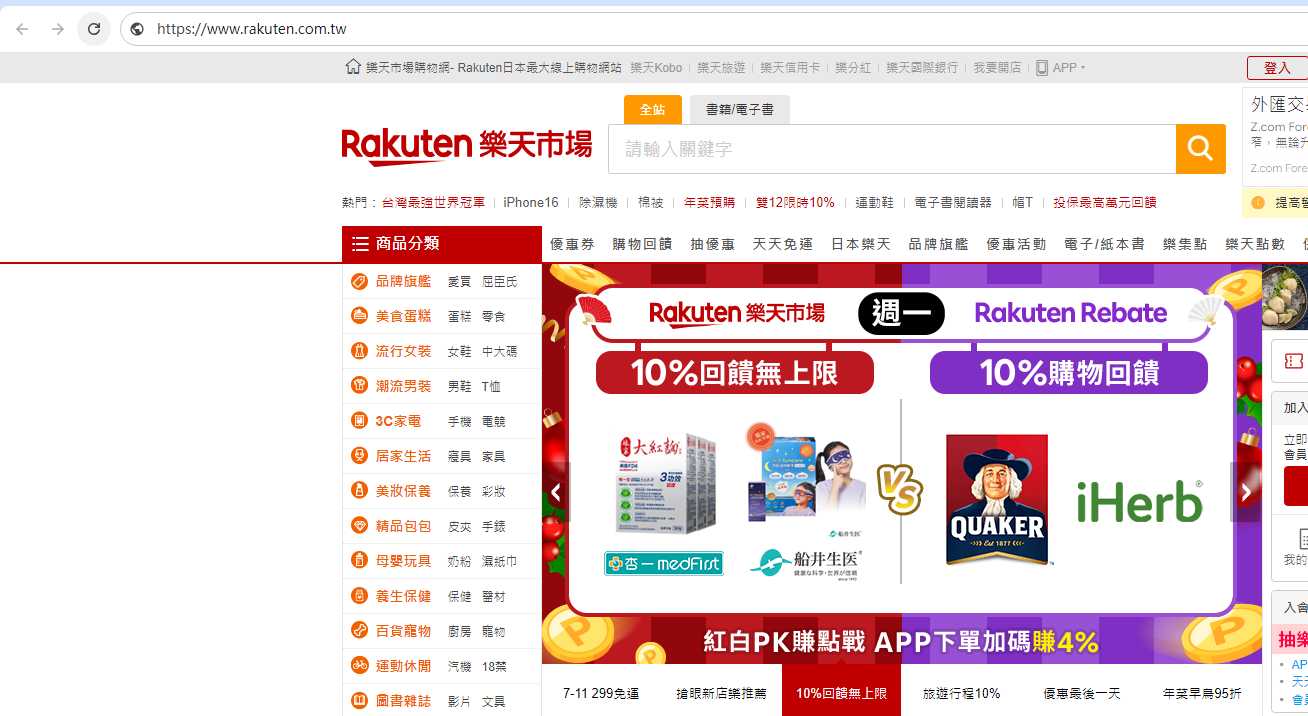
Task: Click the 寵物 sub-link under 百貨寵物
Action: [493, 632]
